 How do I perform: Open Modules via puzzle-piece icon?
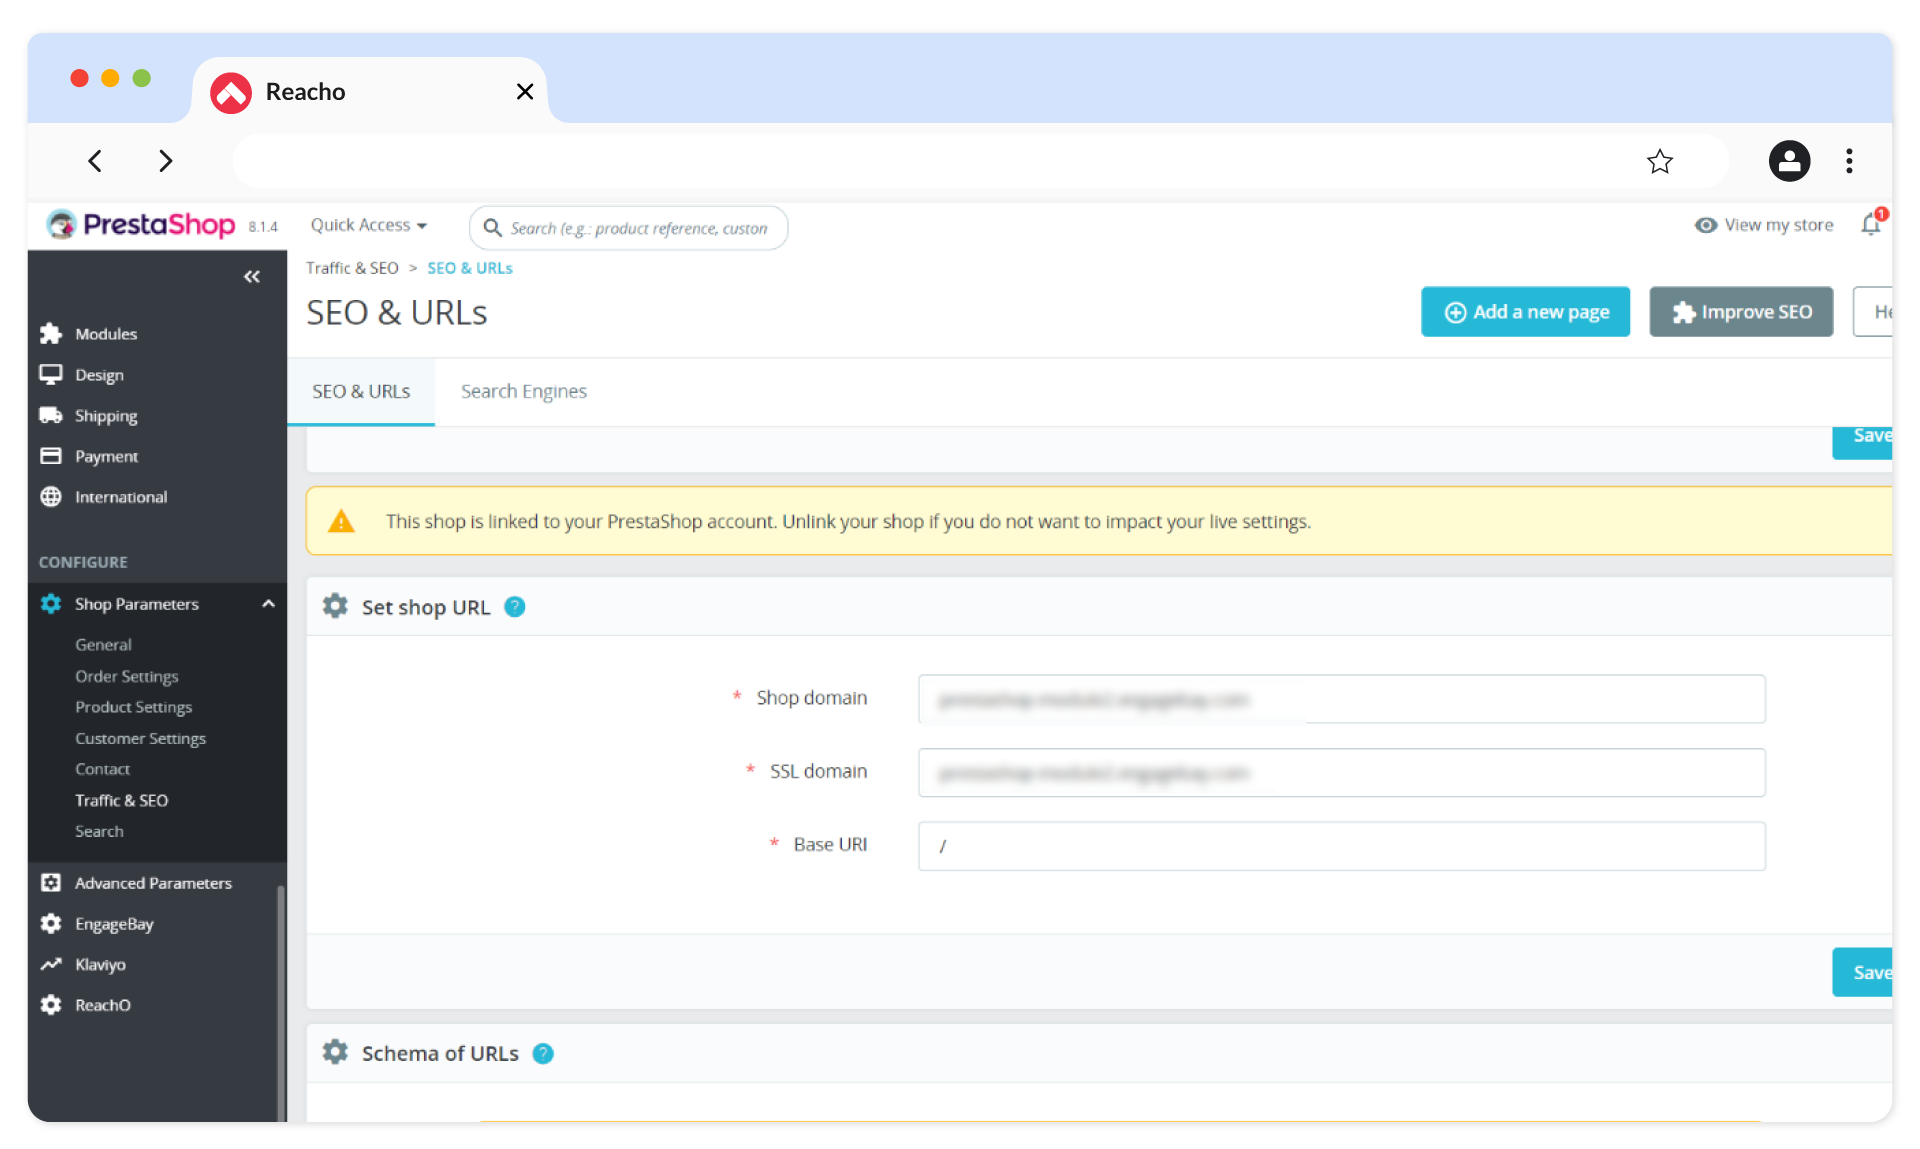click(x=51, y=334)
